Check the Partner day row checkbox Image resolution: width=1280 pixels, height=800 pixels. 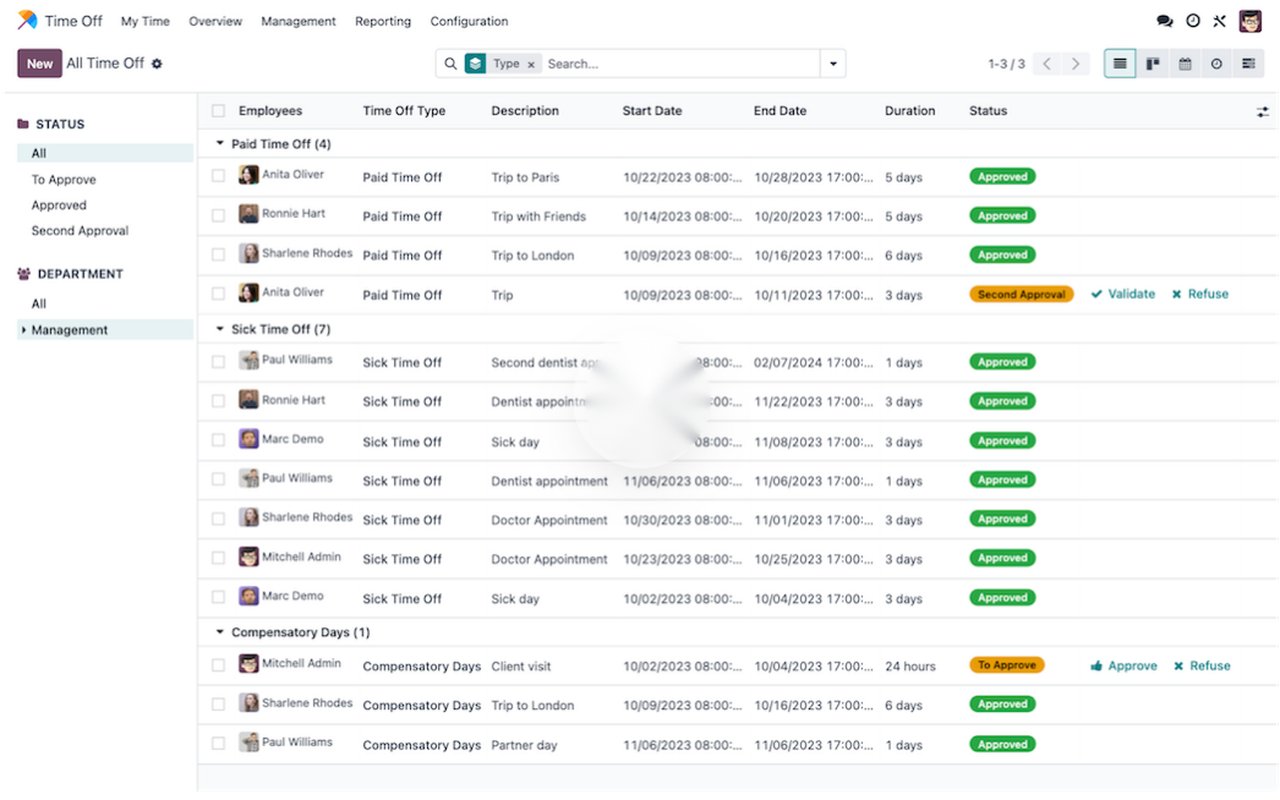218,743
